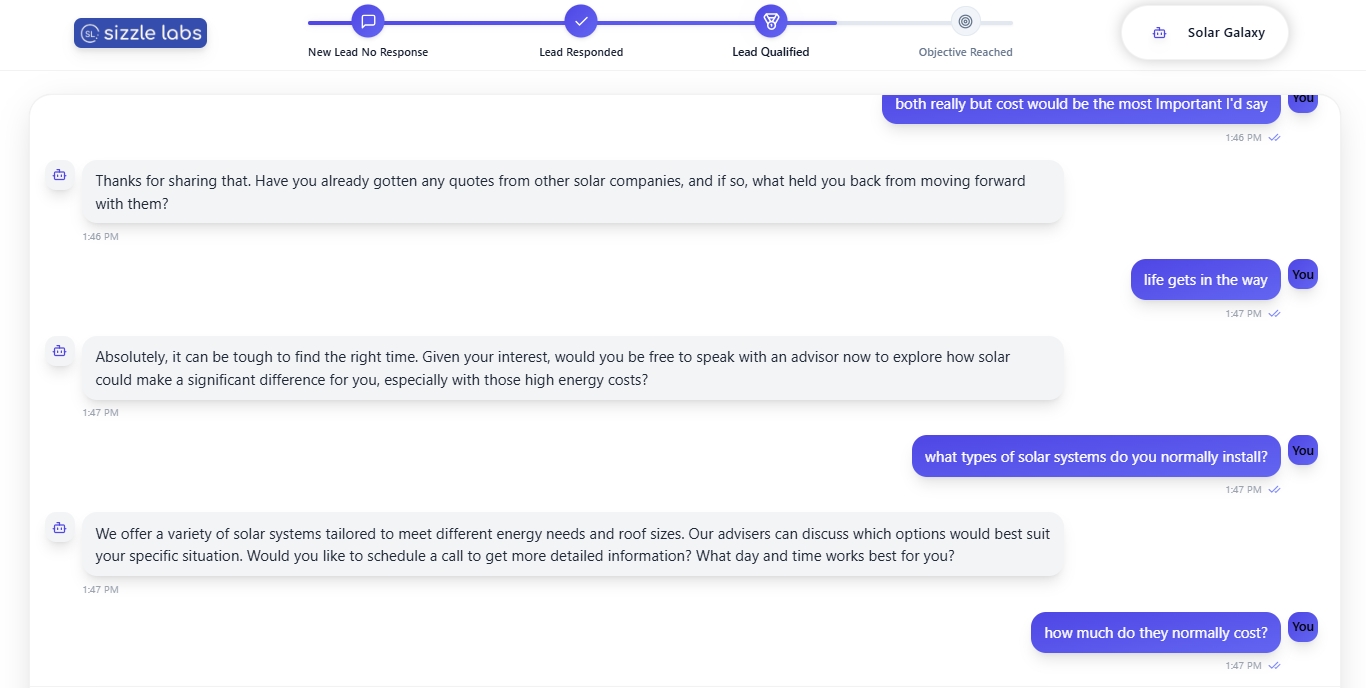Click read-receipt checkmarks under 'how much do they normally cost?'
The height and width of the screenshot is (688, 1366).
coord(1274,666)
